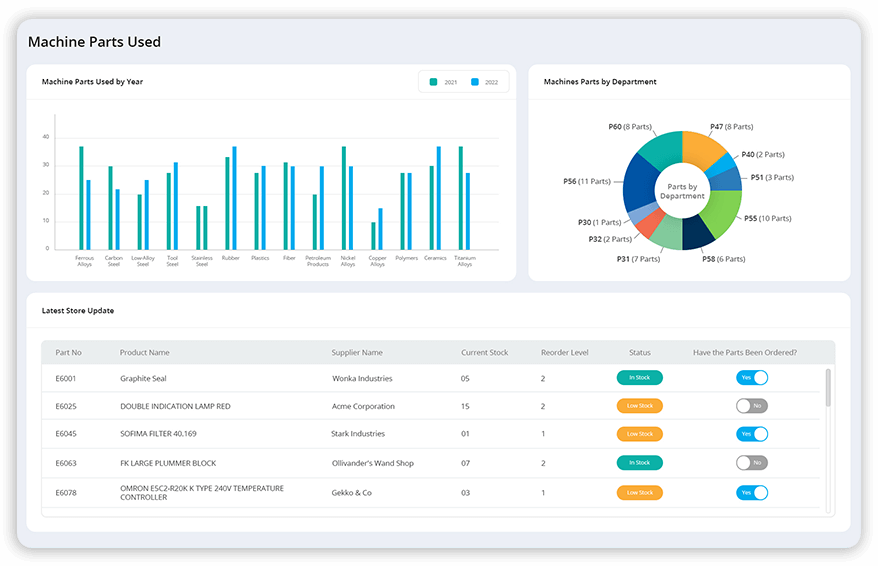Click Low Stock badge for part E6025

point(639,406)
